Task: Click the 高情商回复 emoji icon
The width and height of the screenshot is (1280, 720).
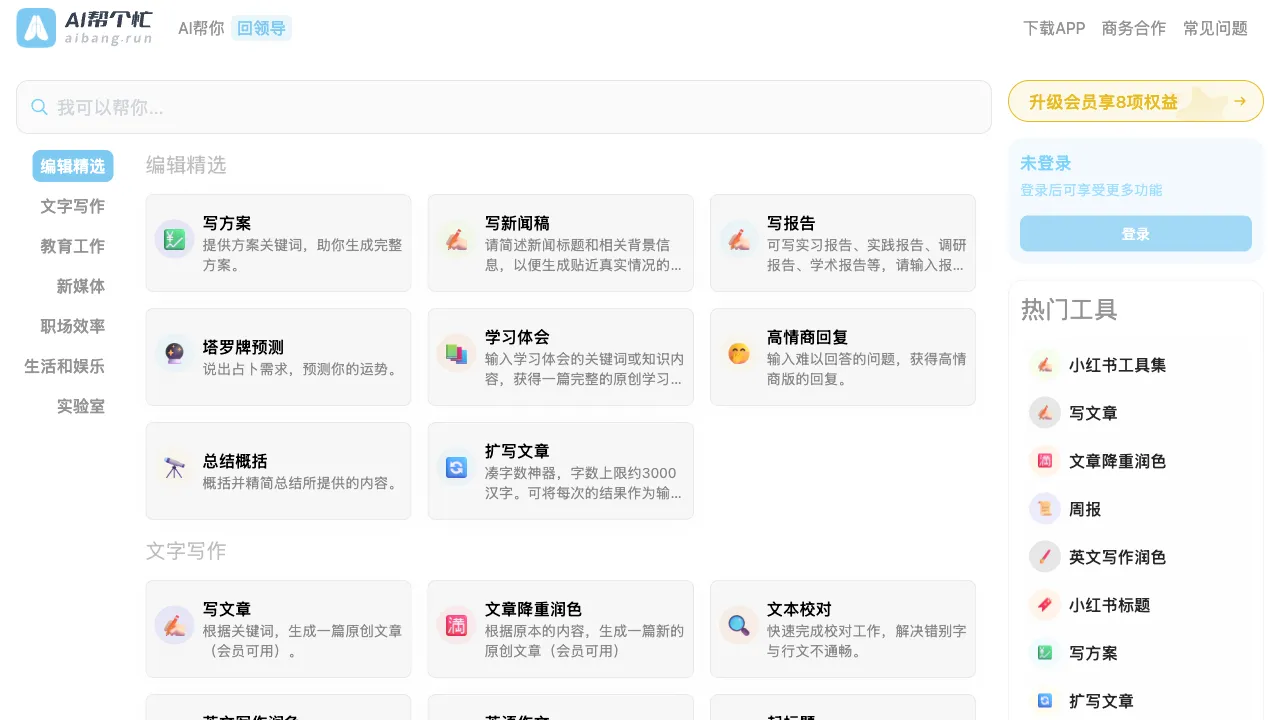Action: click(739, 353)
